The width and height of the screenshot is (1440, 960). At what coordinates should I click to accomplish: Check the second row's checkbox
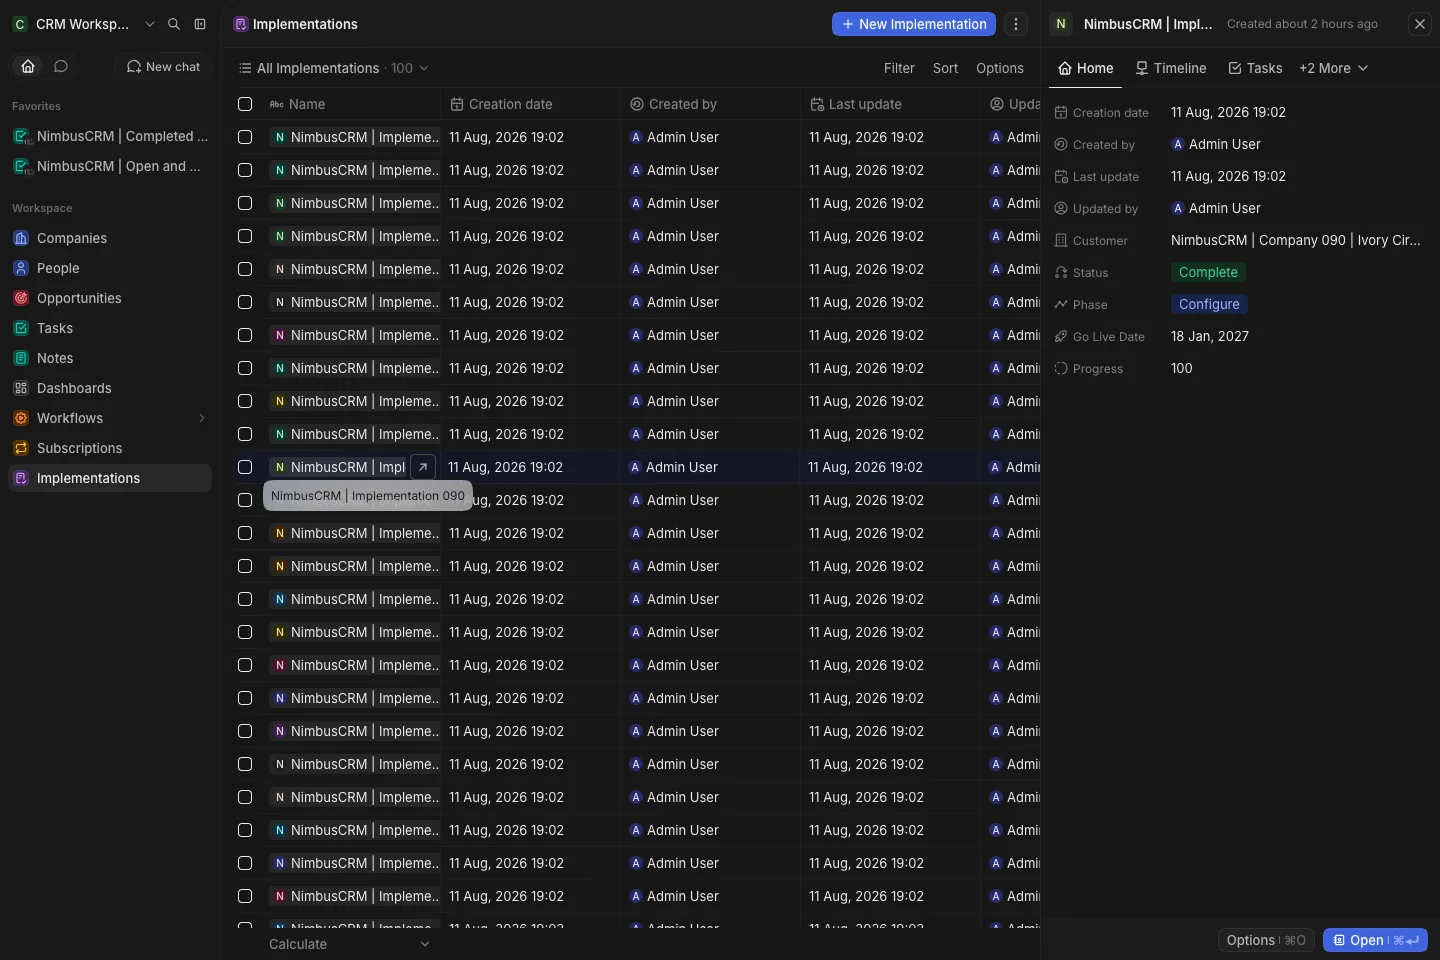click(245, 170)
